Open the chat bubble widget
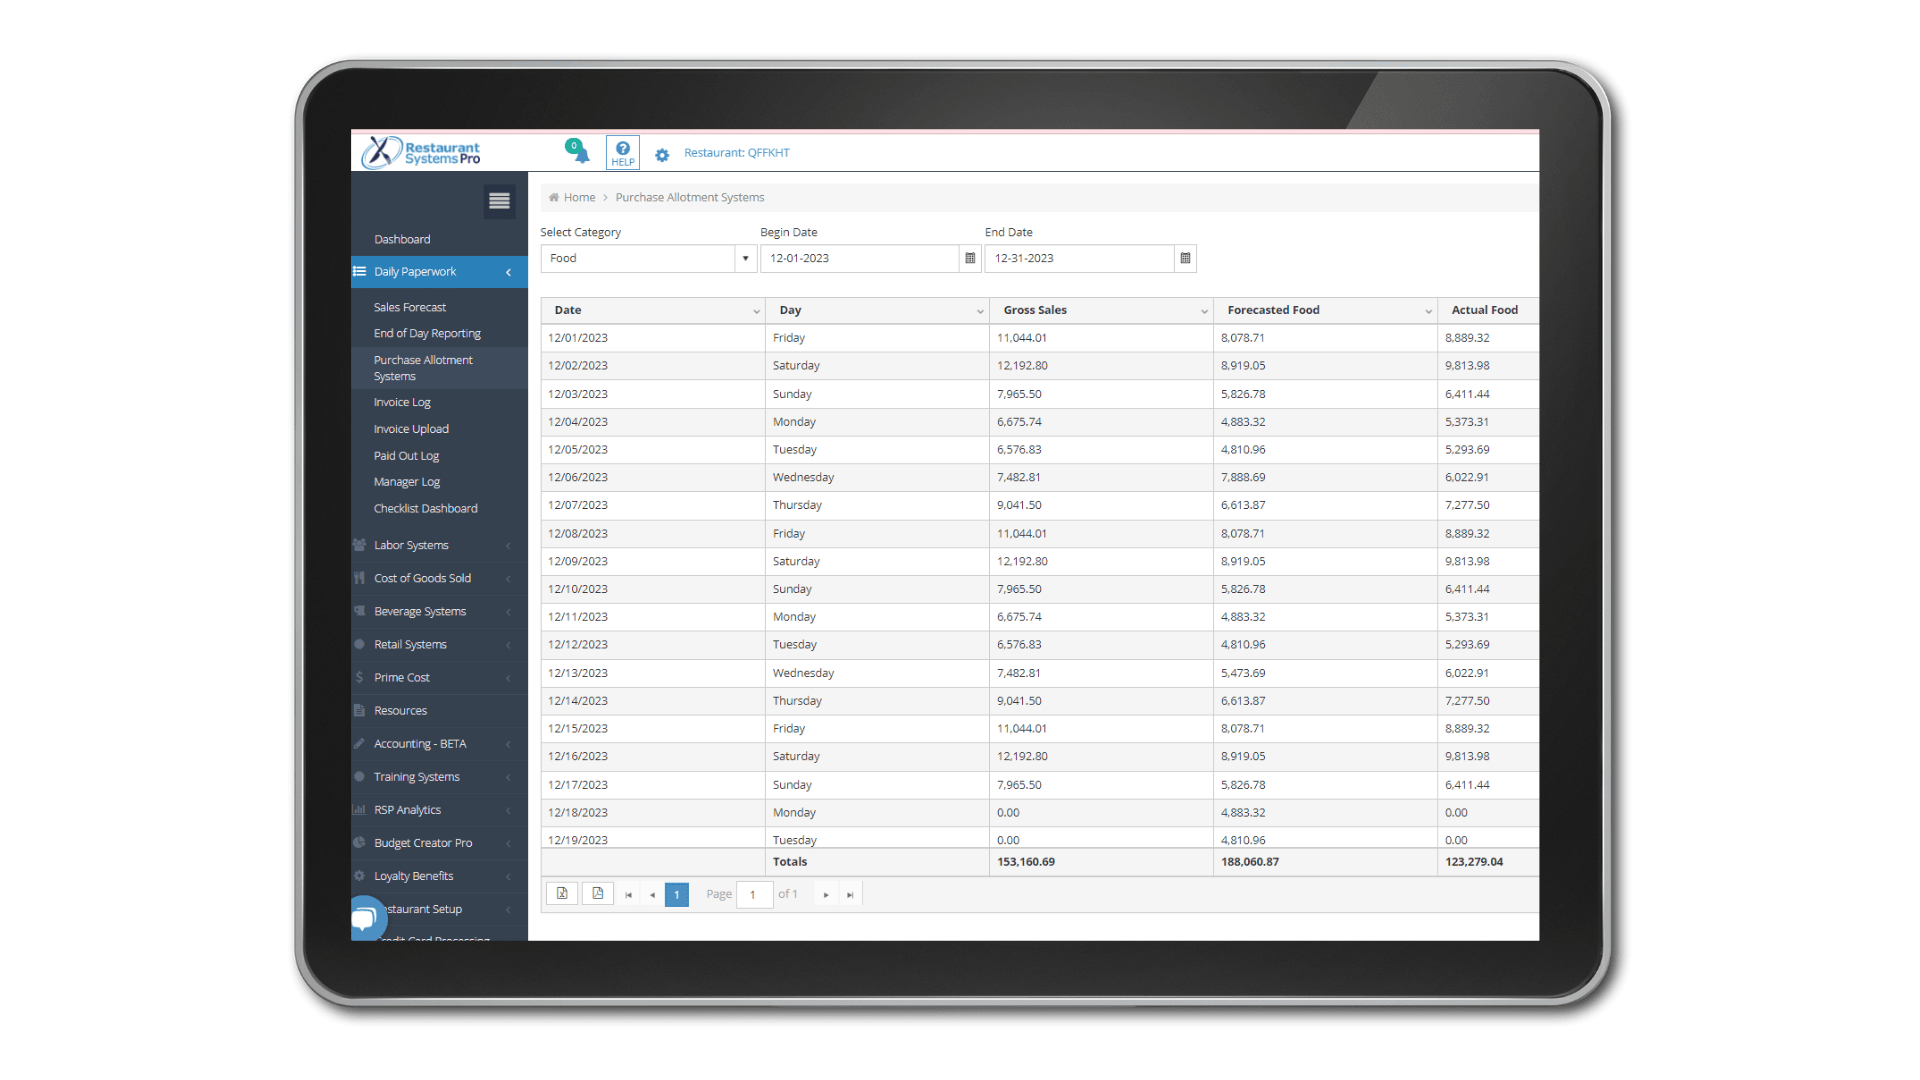This screenshot has height=1080, width=1920. point(366,916)
